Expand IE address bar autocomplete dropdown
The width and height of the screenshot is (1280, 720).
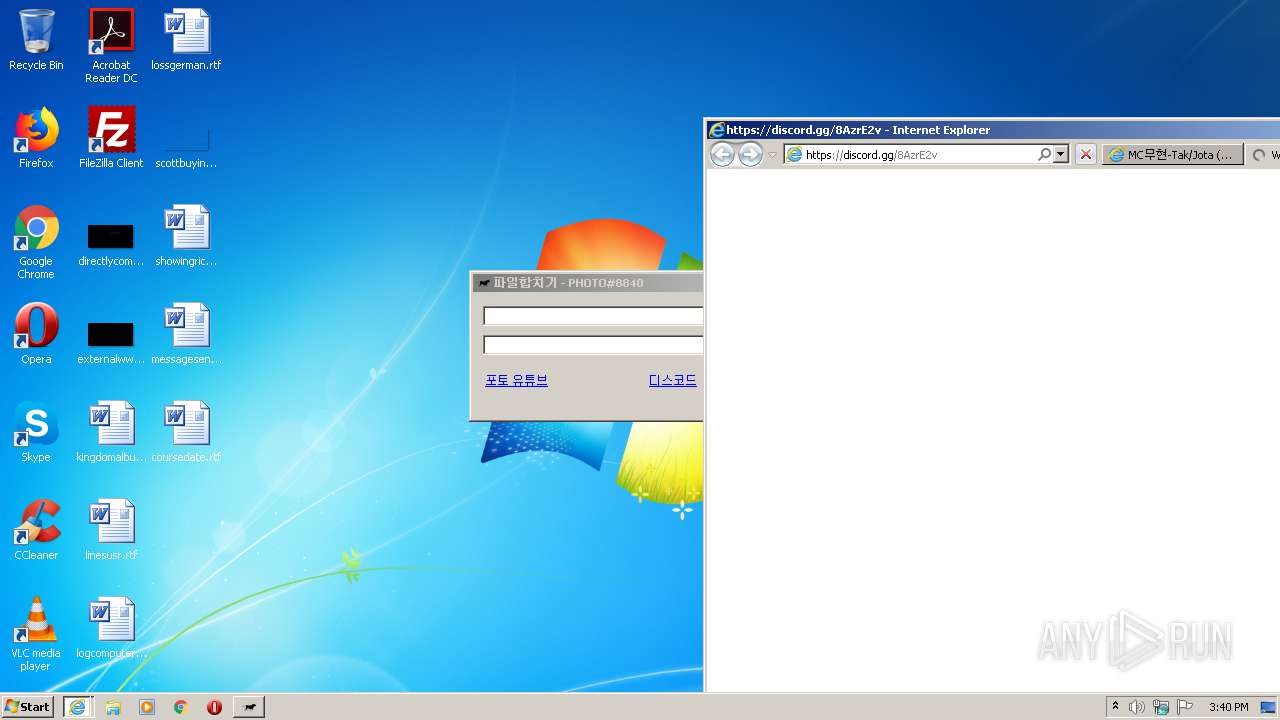tap(1061, 155)
